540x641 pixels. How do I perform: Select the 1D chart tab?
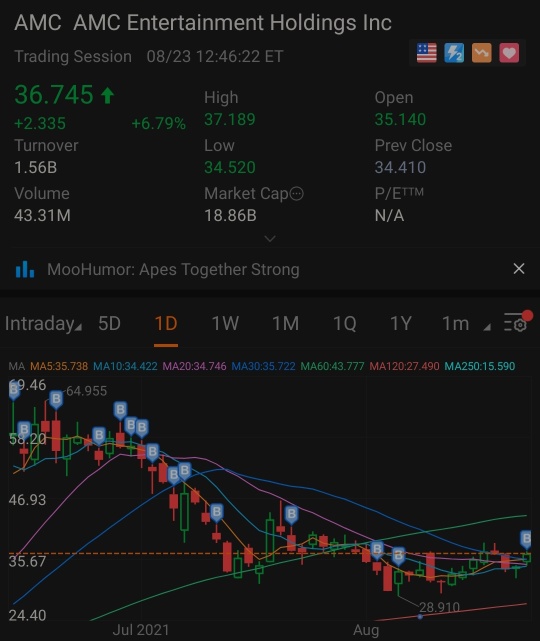point(166,323)
